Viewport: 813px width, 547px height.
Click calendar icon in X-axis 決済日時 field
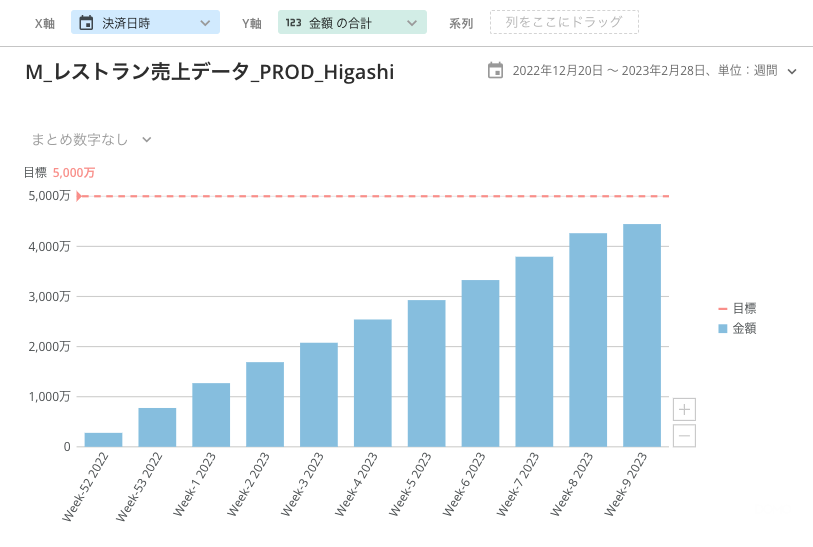point(86,23)
